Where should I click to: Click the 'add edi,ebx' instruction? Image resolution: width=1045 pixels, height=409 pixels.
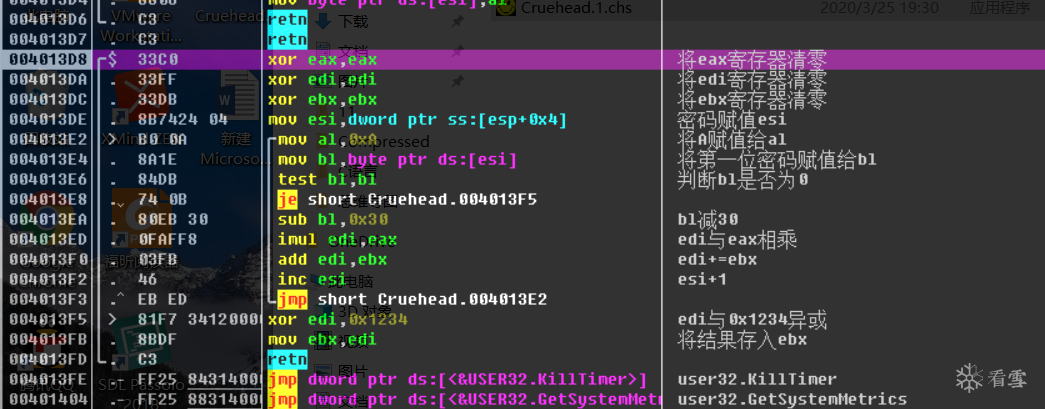click(x=333, y=259)
